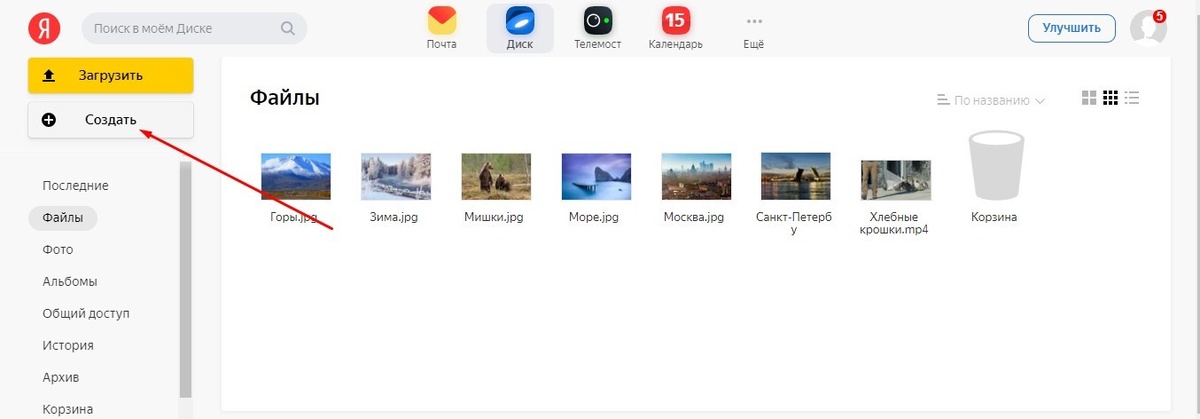Open Общий доступ in the sidebar
Screen dimensions: 1200x419
pyautogui.click(x=86, y=313)
